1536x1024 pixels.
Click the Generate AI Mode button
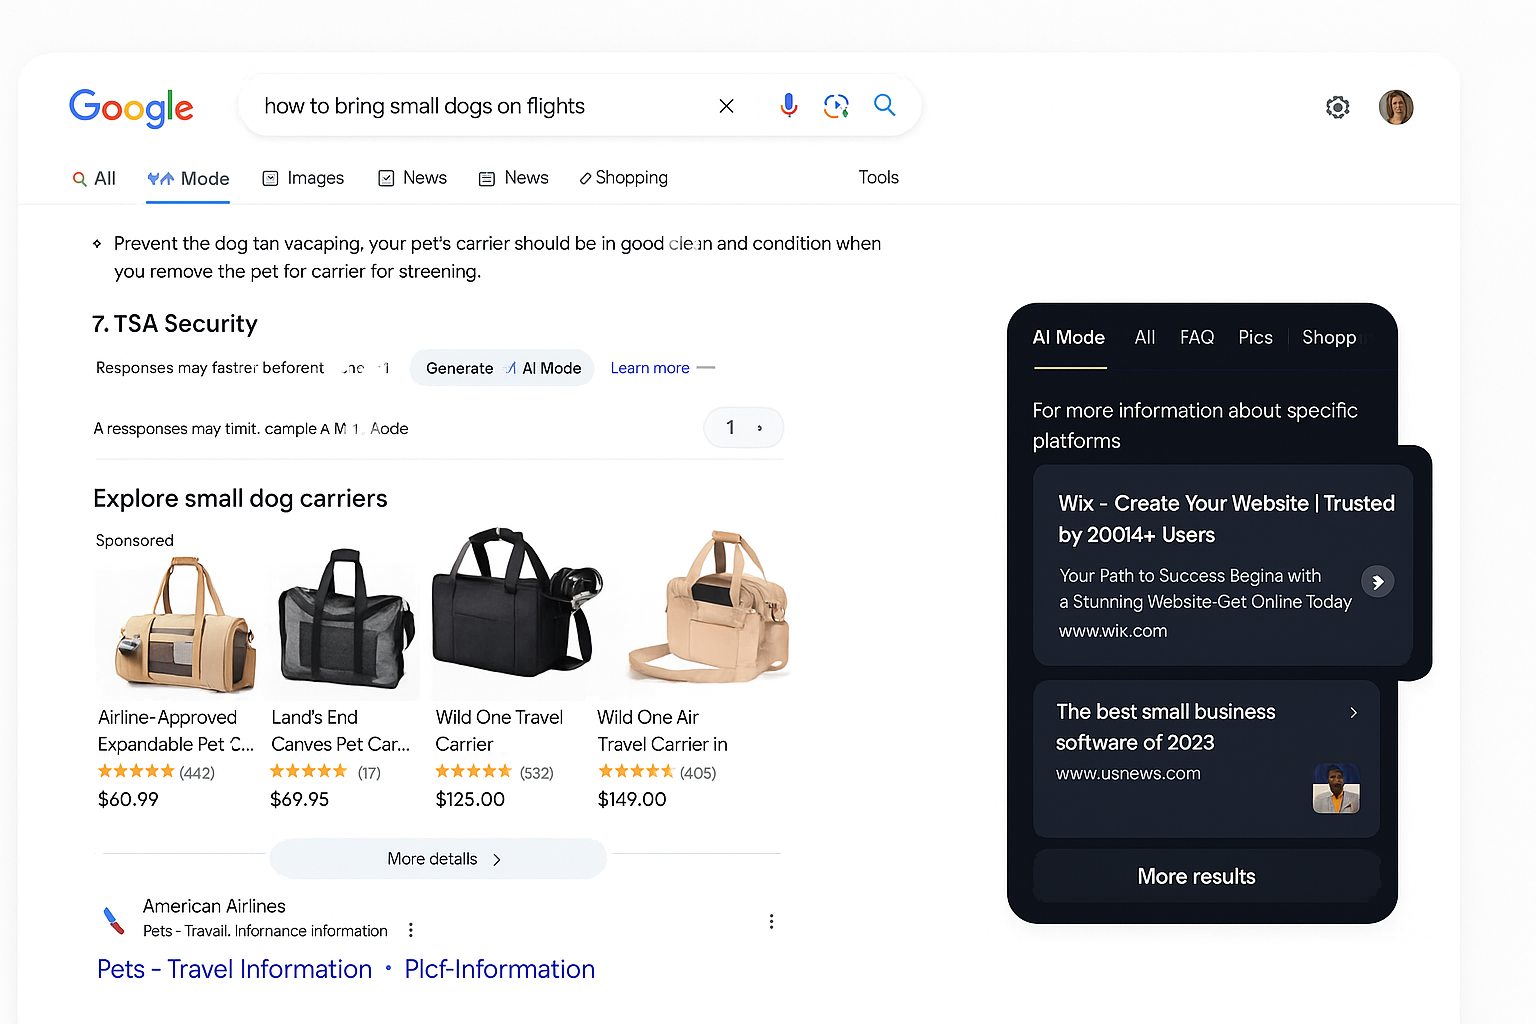click(502, 368)
